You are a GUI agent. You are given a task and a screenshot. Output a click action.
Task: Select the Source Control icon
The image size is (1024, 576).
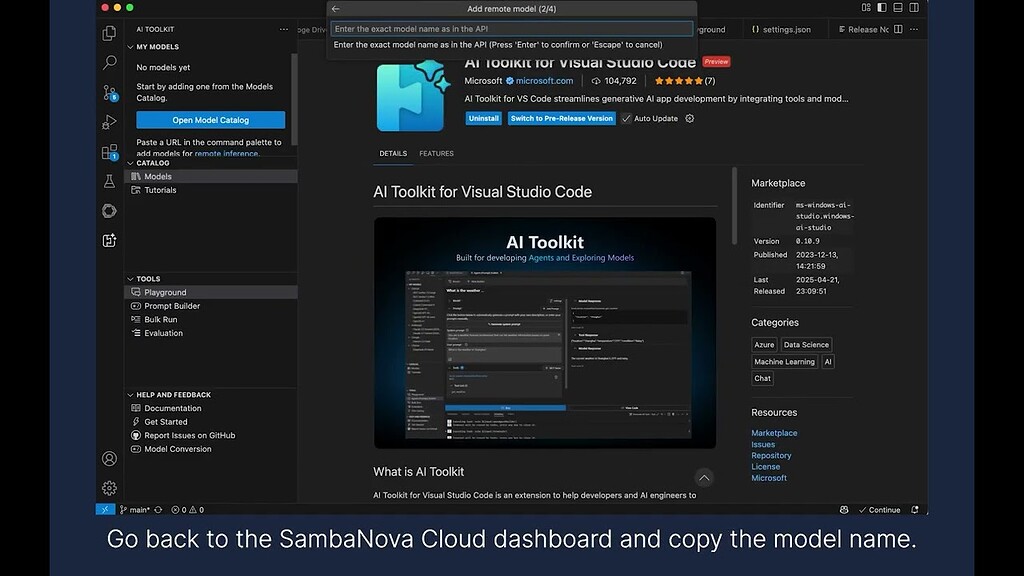point(108,92)
